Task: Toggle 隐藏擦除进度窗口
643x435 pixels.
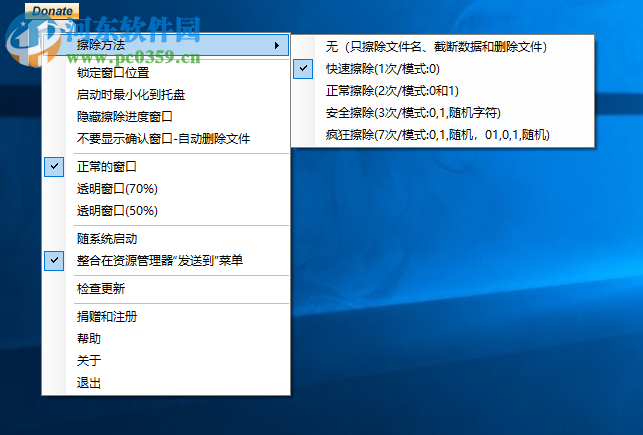Action: click(166, 117)
